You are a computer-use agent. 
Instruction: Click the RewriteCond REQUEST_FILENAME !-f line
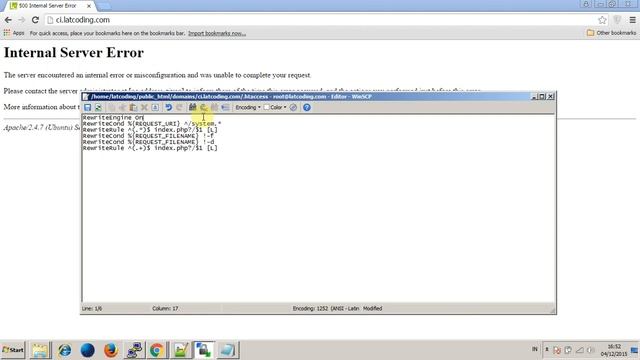click(148, 136)
